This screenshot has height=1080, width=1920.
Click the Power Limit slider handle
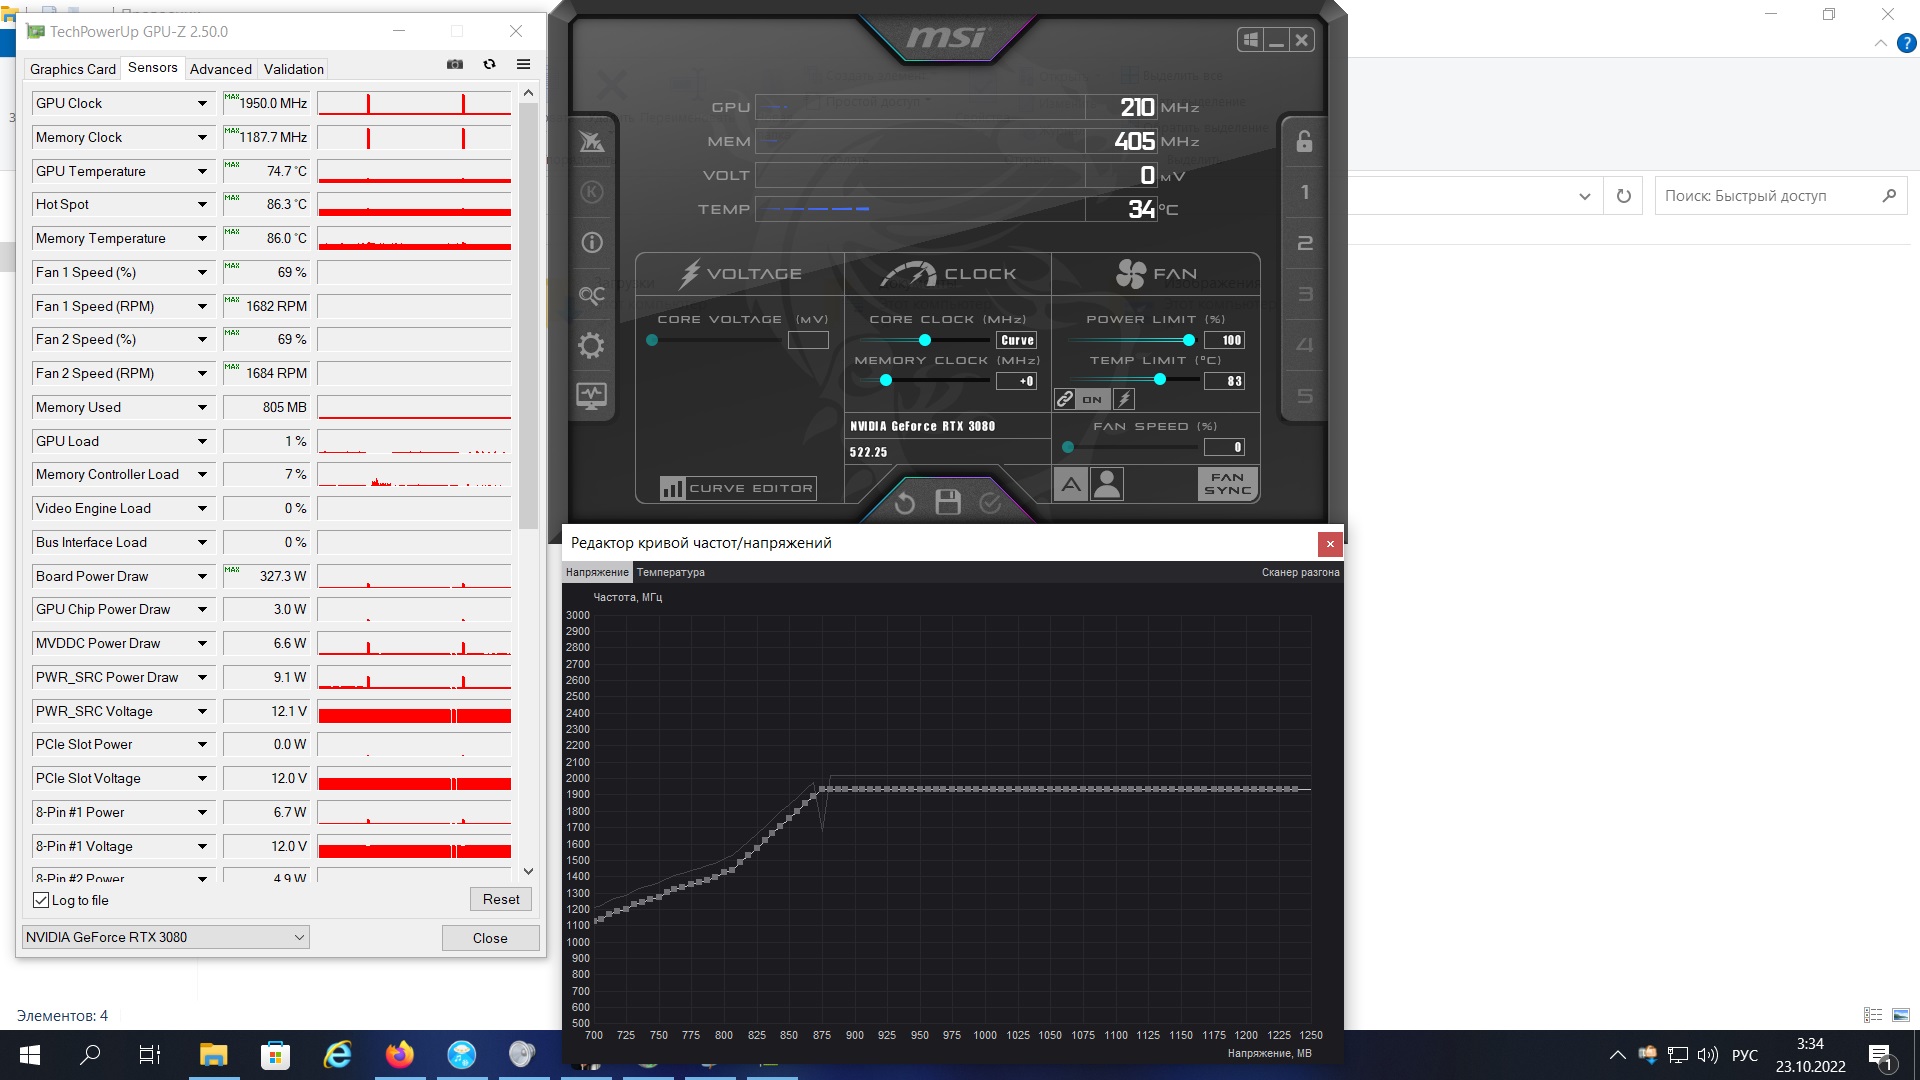click(1188, 340)
